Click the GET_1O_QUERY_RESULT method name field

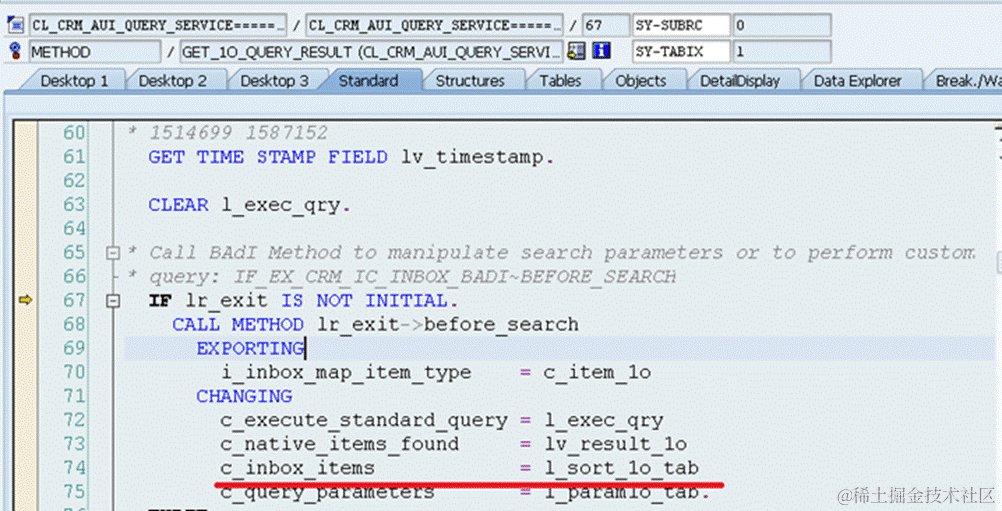pos(371,52)
